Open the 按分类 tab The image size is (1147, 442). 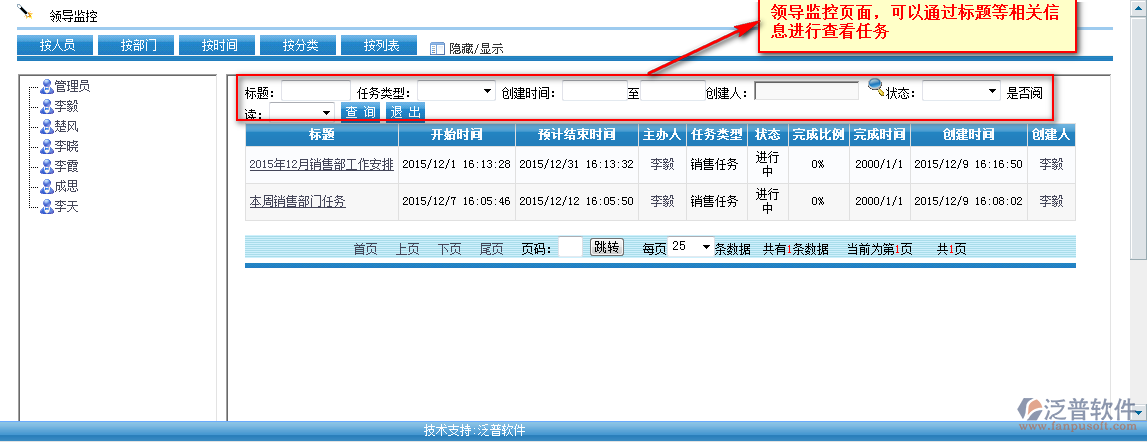pyautogui.click(x=298, y=45)
